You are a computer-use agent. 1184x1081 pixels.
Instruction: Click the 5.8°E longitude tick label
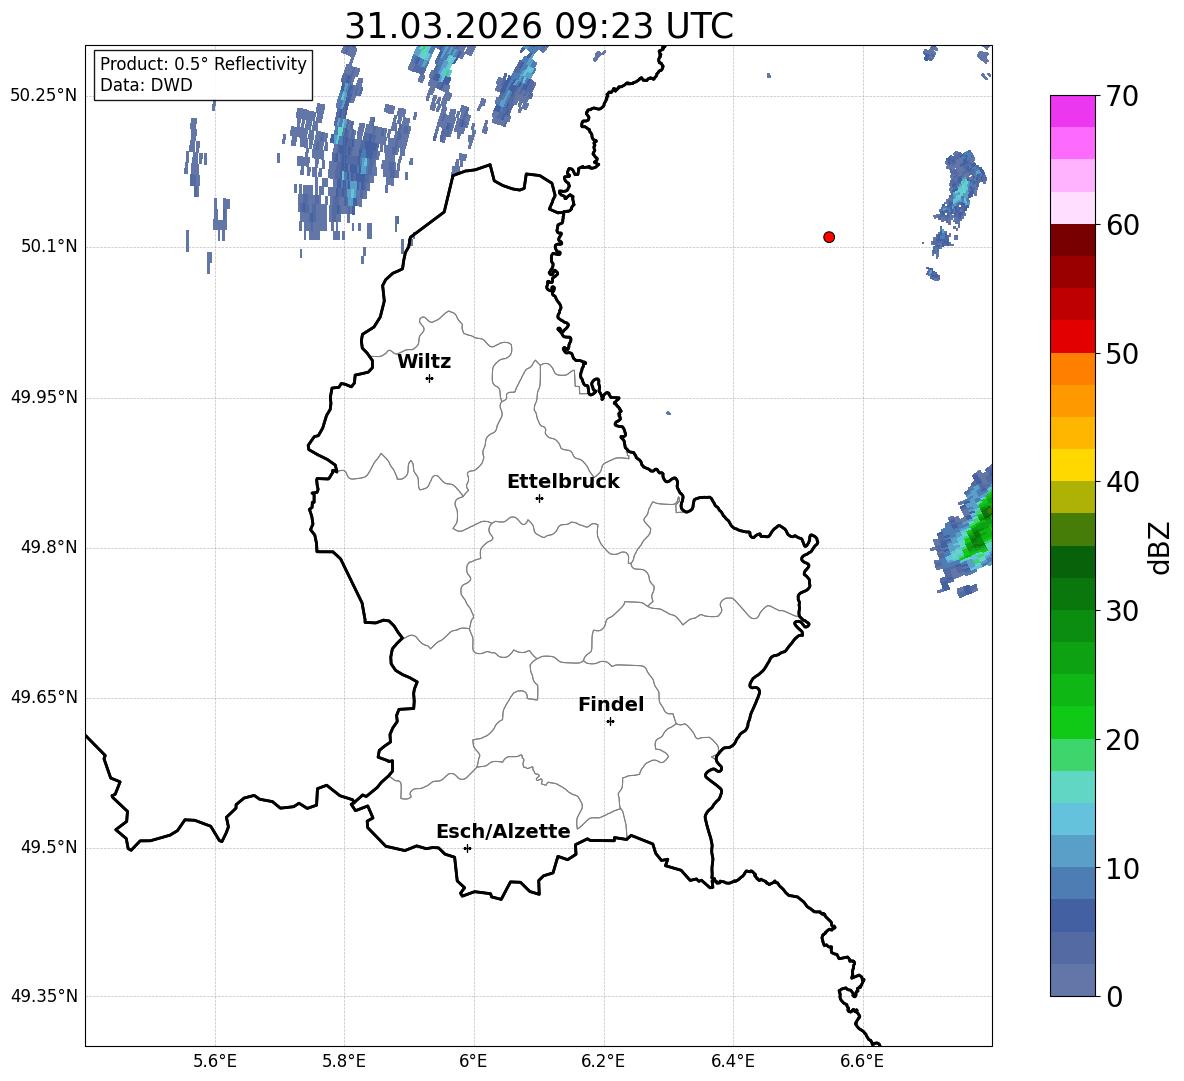(344, 1061)
